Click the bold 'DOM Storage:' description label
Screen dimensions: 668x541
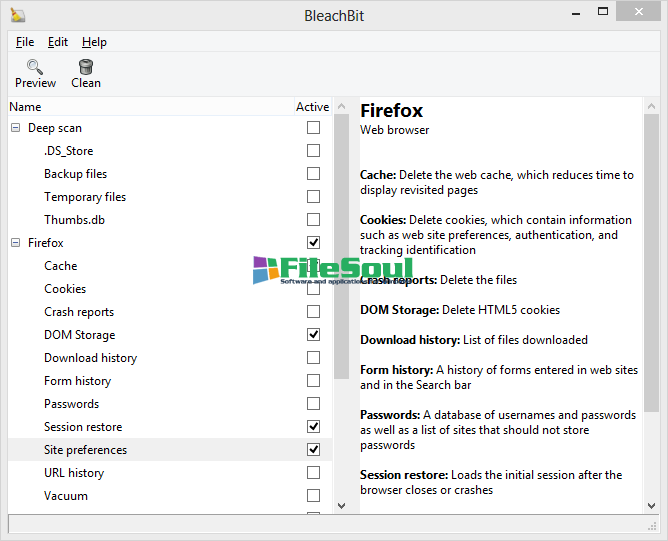(399, 310)
